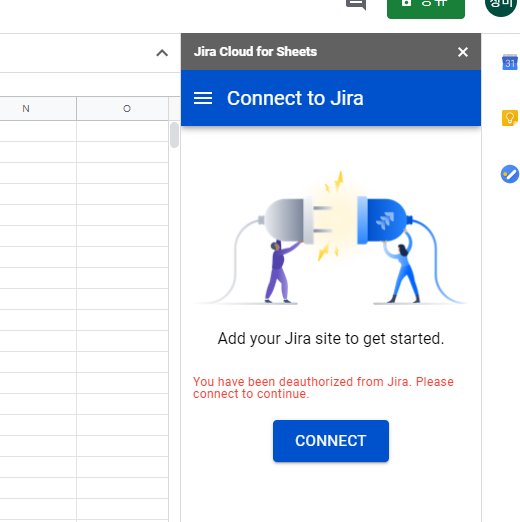520x522 pixels.
Task: Open Google Calendar side panel icon
Action: (510, 62)
